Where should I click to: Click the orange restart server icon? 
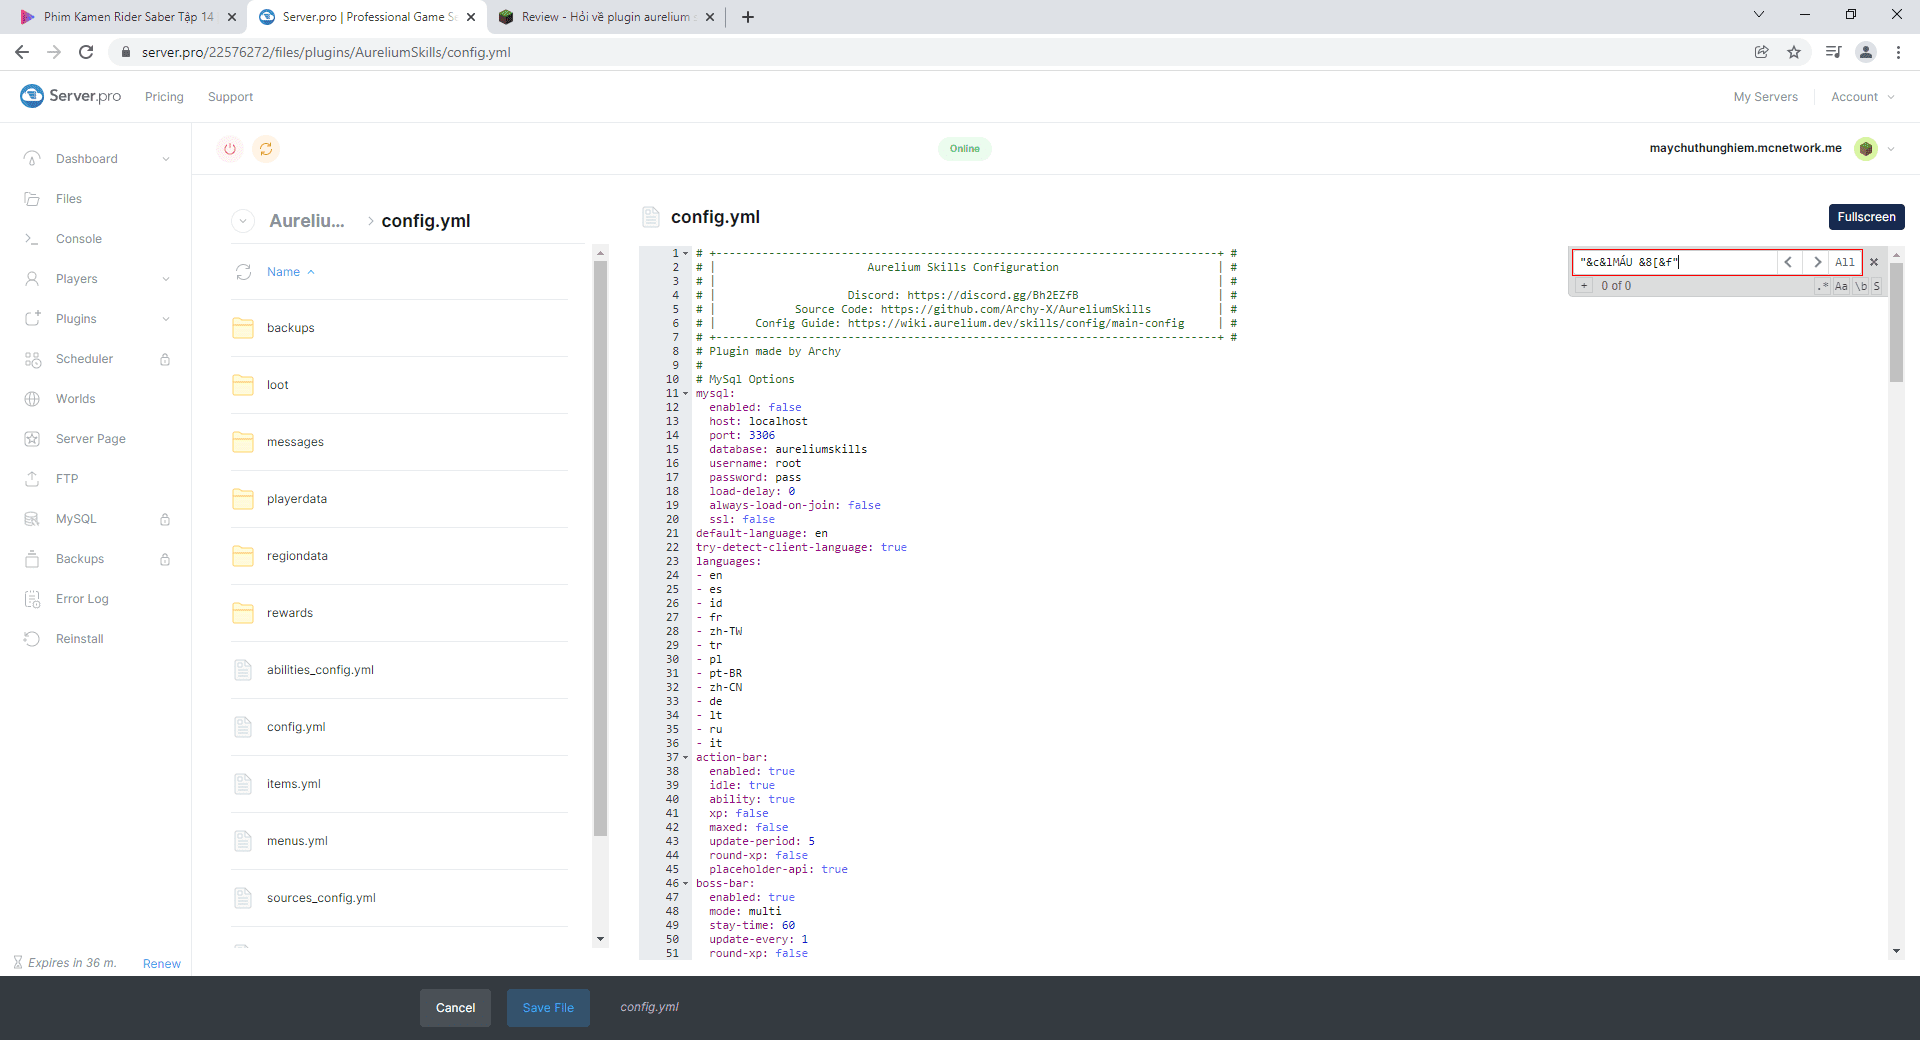coord(266,149)
